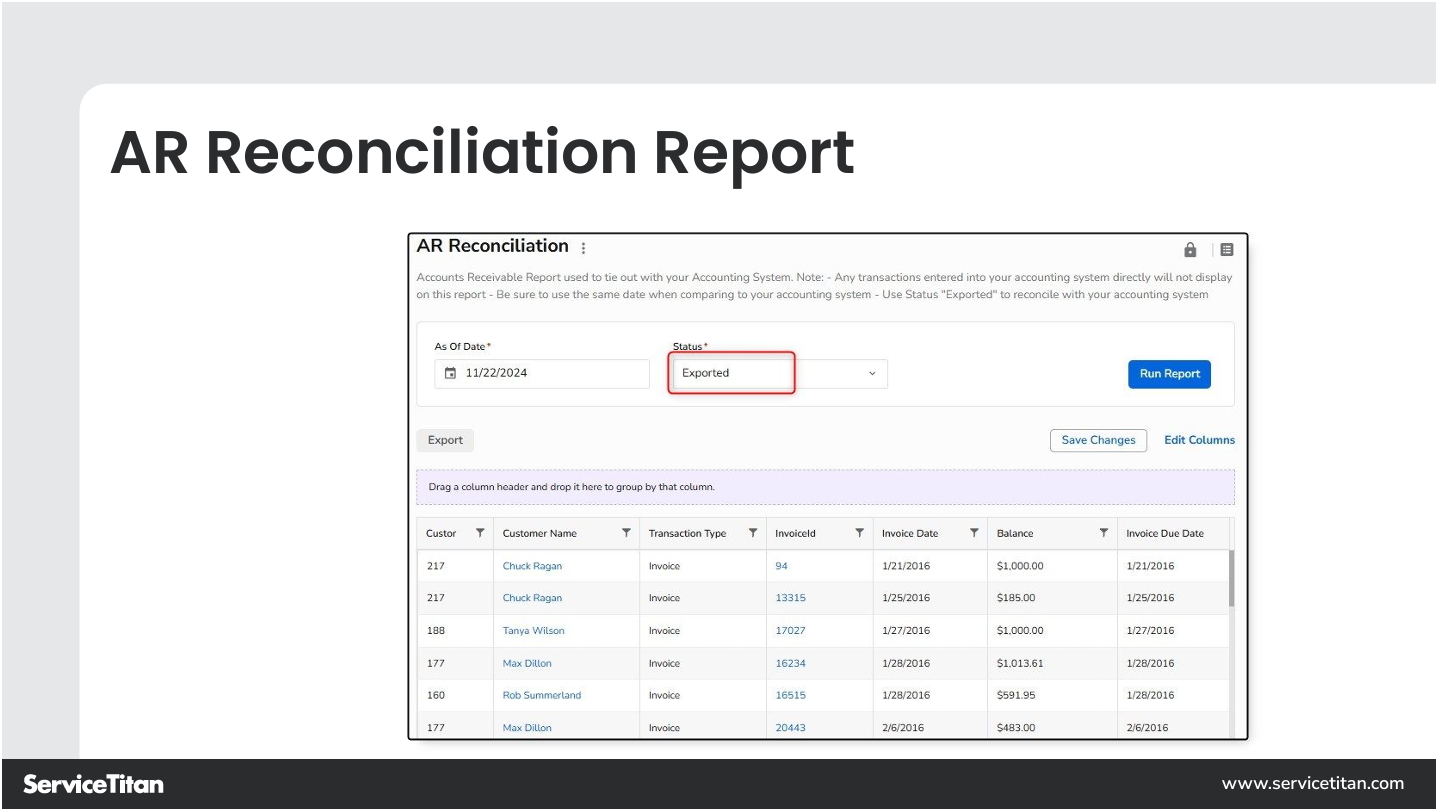The height and width of the screenshot is (811, 1438).
Task: Open the legend icon at top right
Action: pos(1226,249)
